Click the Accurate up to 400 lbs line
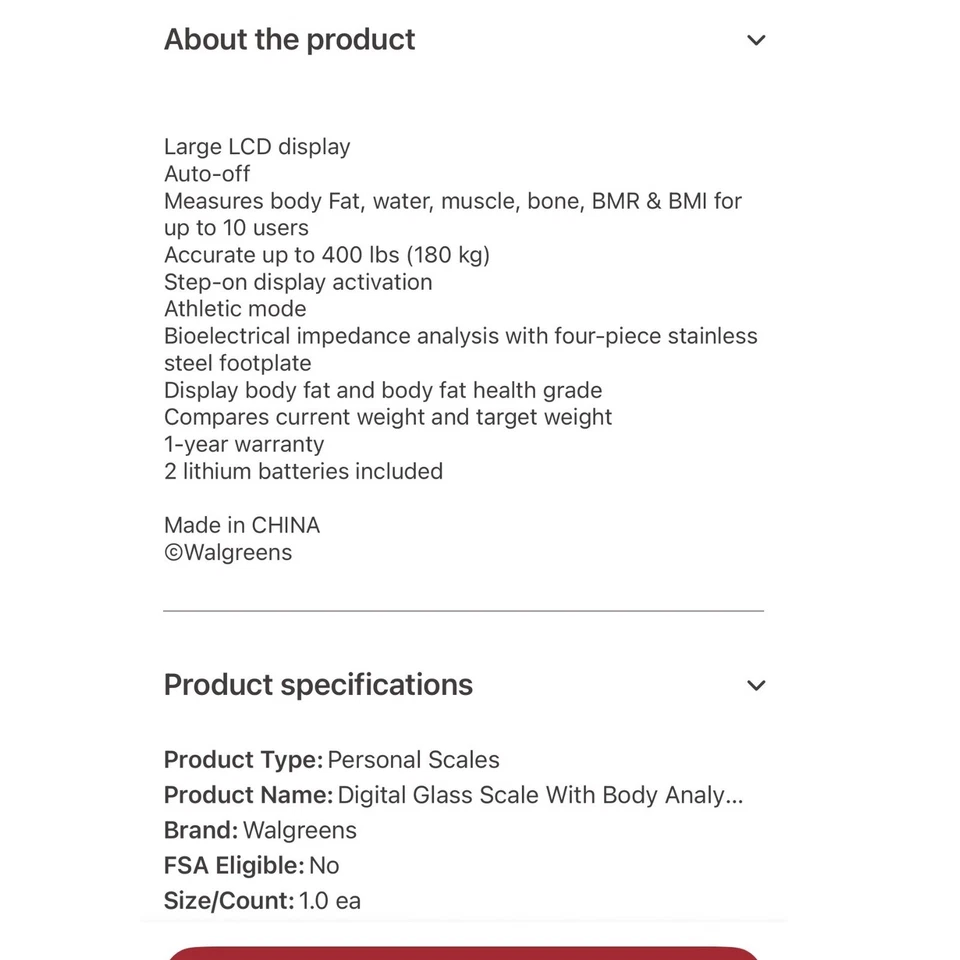The height and width of the screenshot is (960, 960). coord(327,255)
